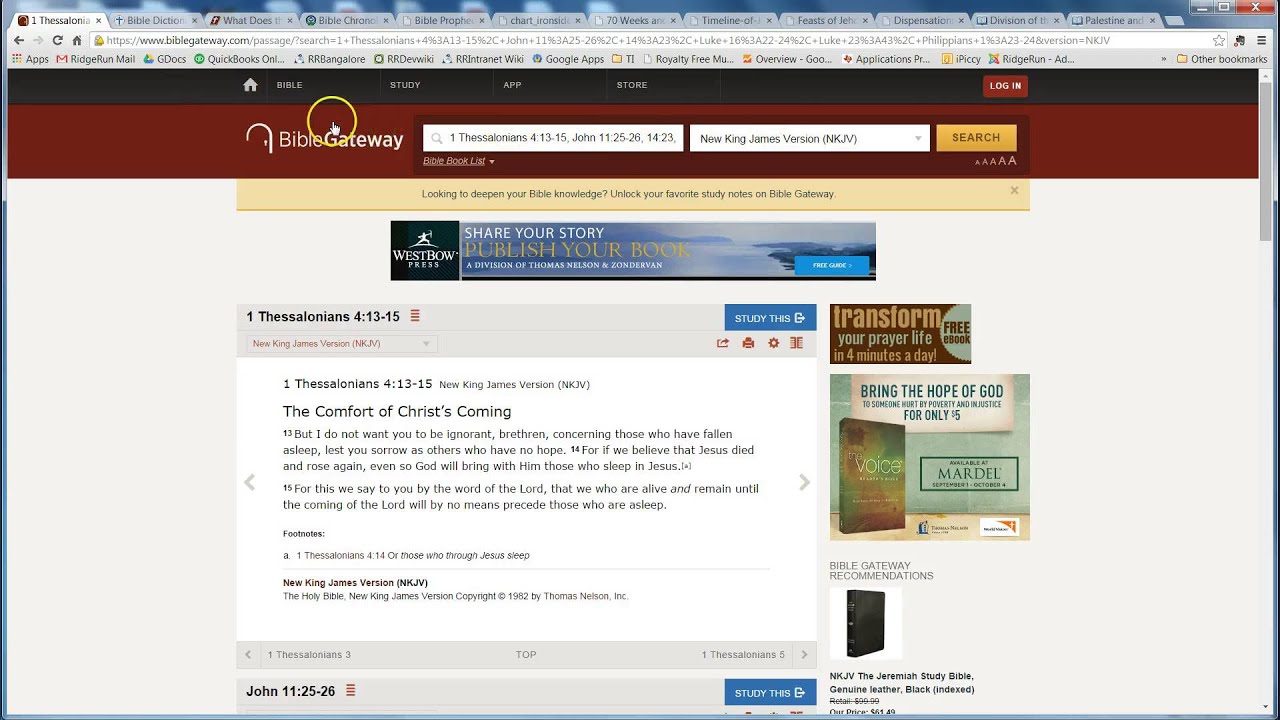Screen dimensions: 1280x720
Task: Click STUDY THIS for 1 Thessalonians
Action: pyautogui.click(x=770, y=318)
